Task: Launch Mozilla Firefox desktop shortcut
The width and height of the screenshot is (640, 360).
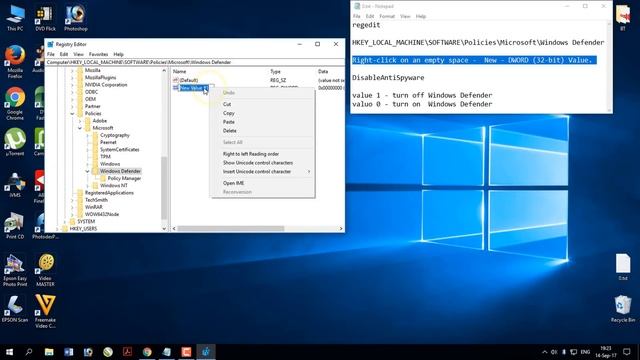Action: coord(15,62)
